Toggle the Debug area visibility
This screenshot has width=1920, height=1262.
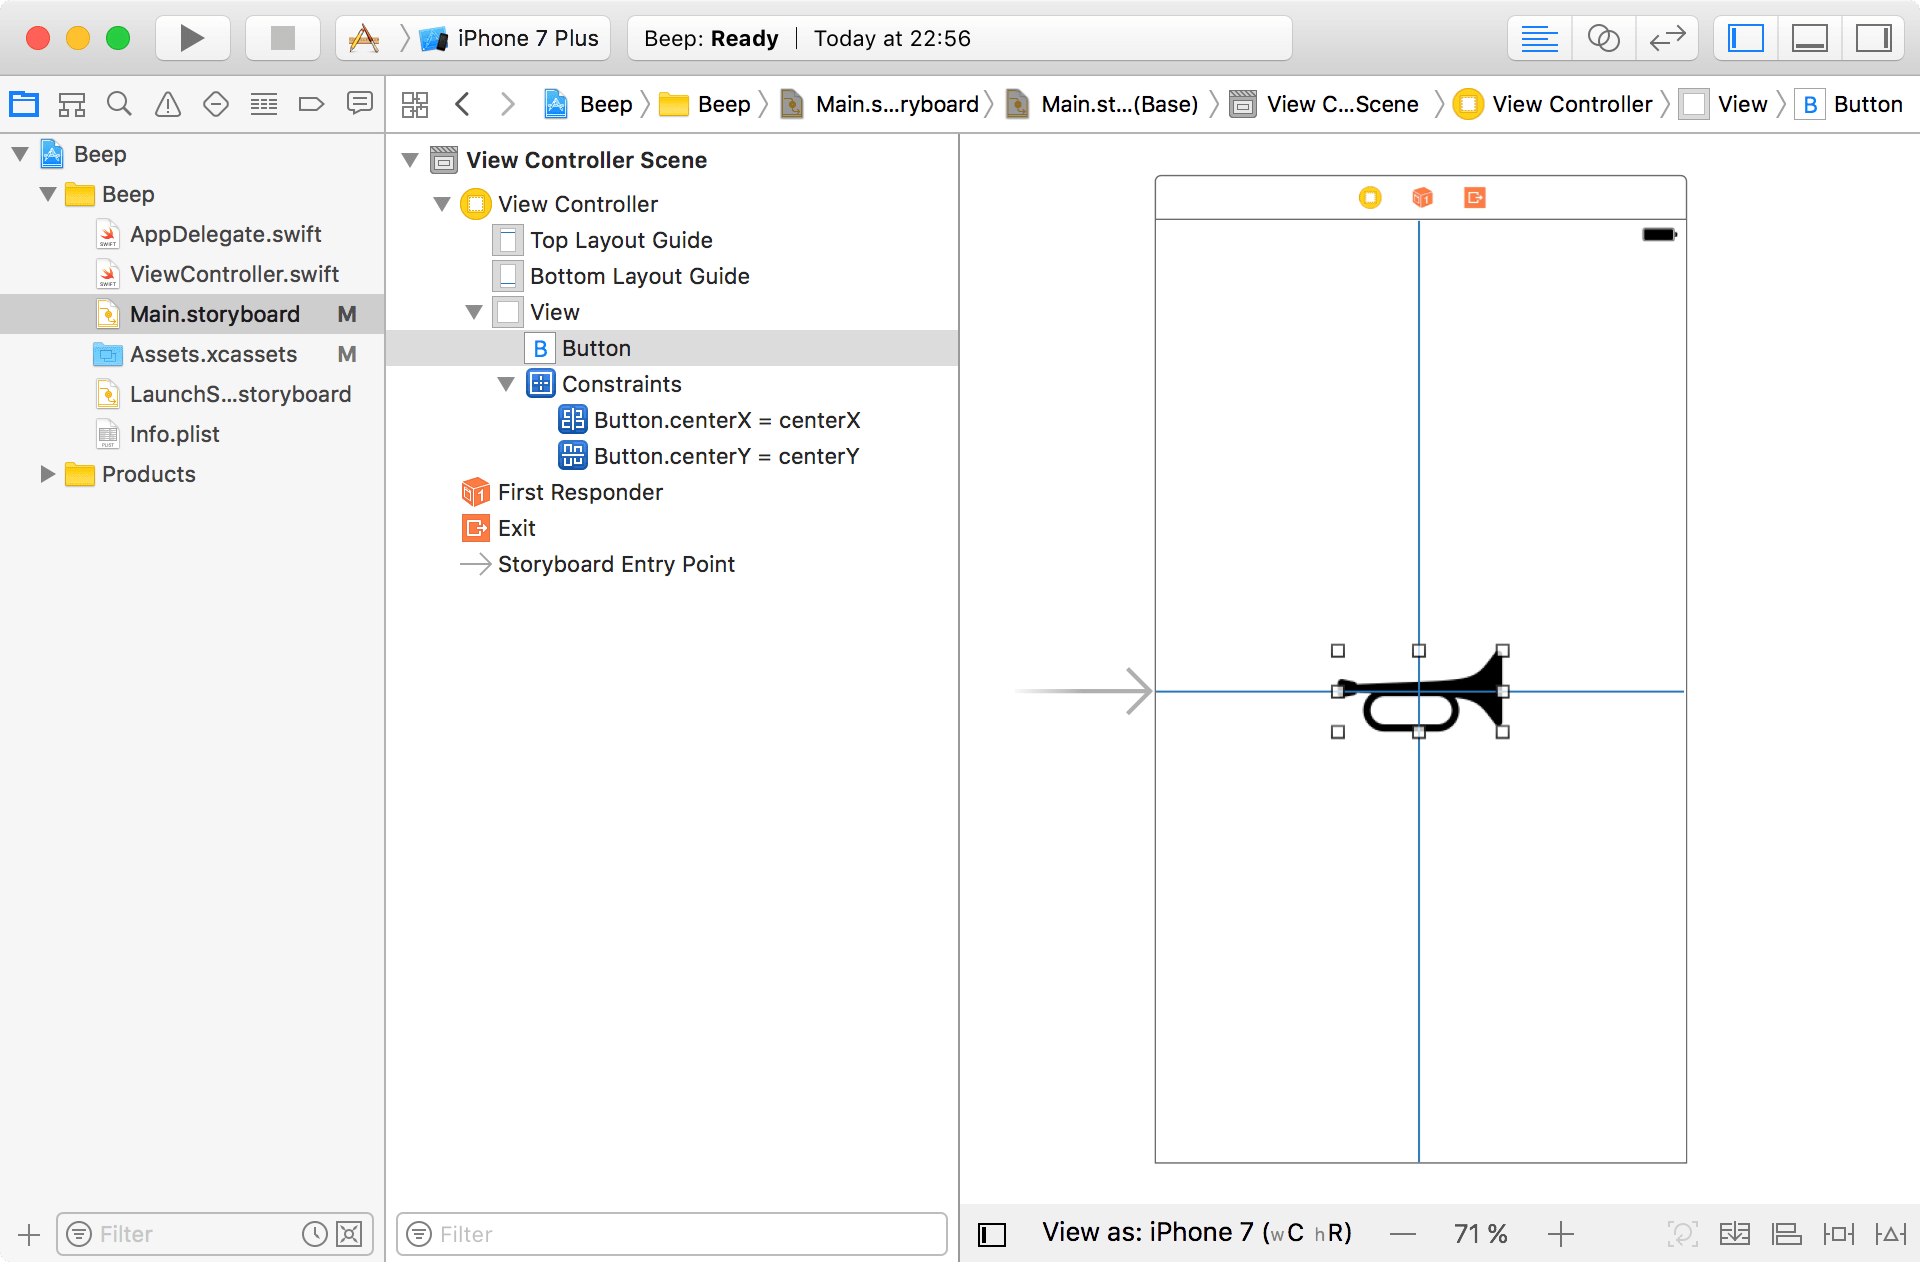[1809, 38]
